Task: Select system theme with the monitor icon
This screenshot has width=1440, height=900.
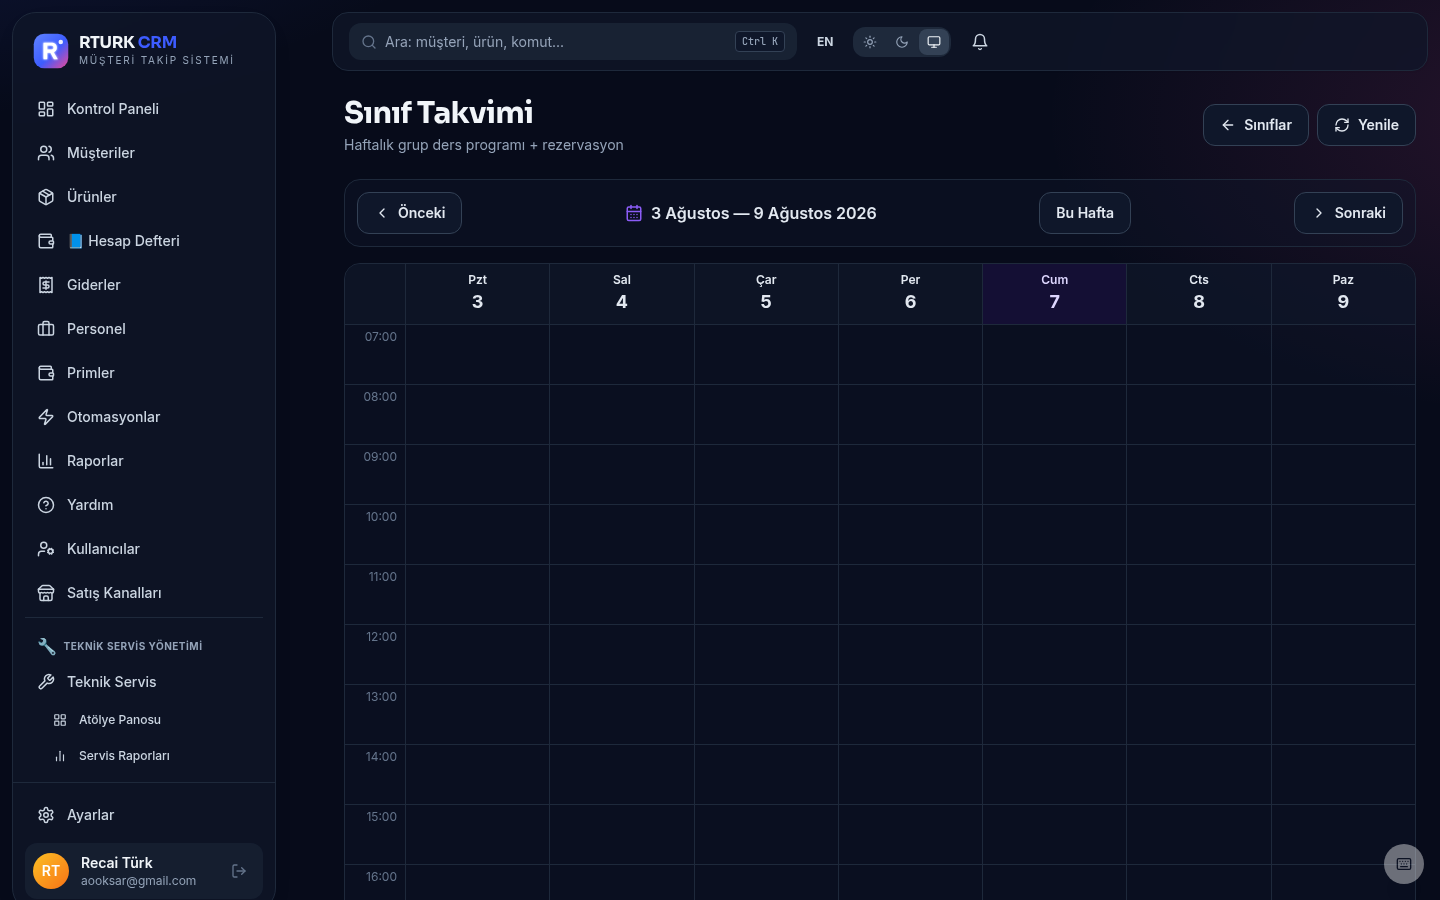Action: (934, 42)
